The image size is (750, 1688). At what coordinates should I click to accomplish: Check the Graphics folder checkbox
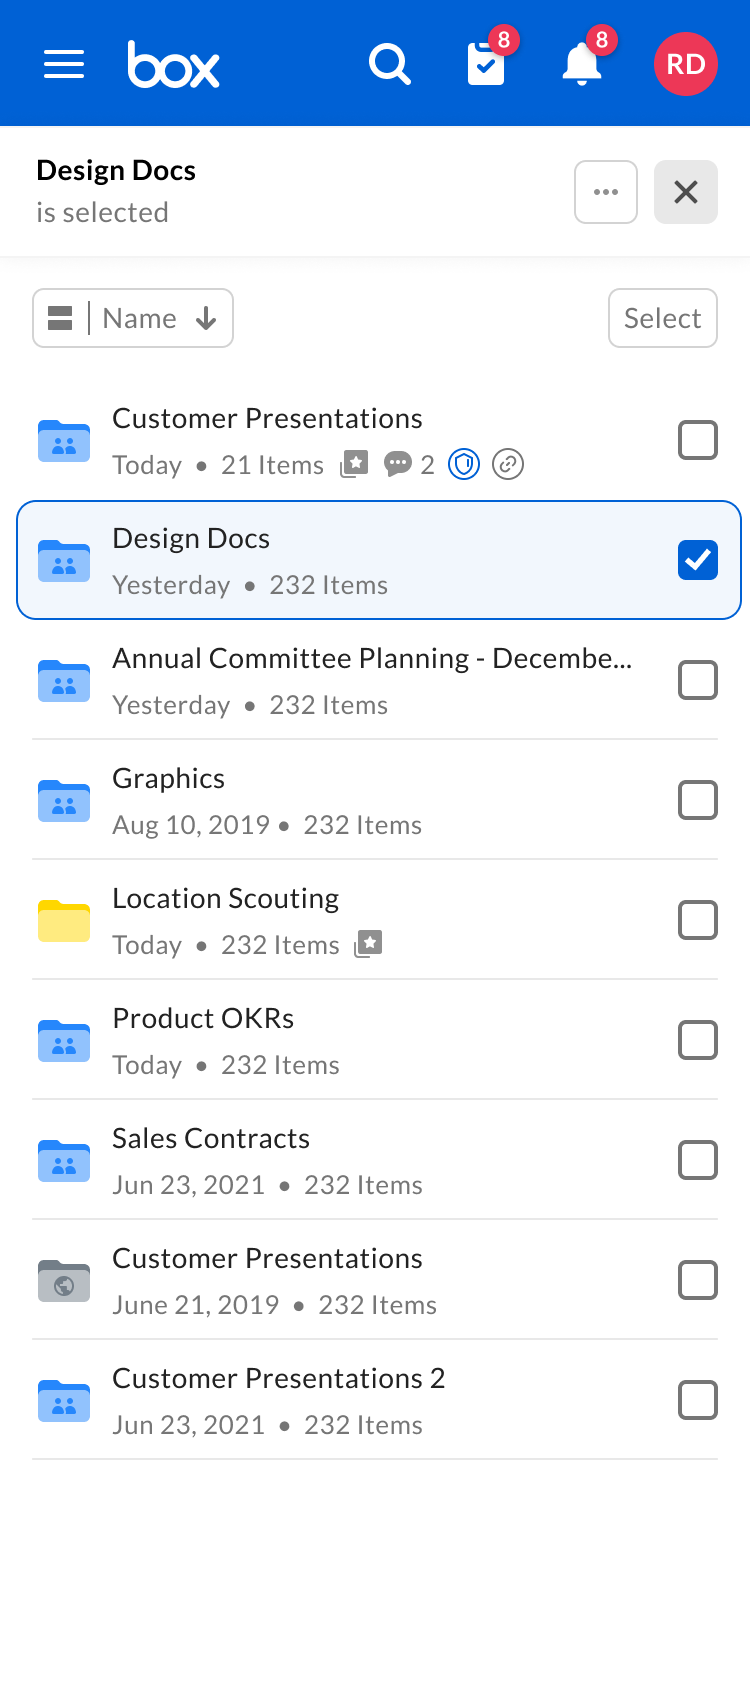(x=698, y=800)
